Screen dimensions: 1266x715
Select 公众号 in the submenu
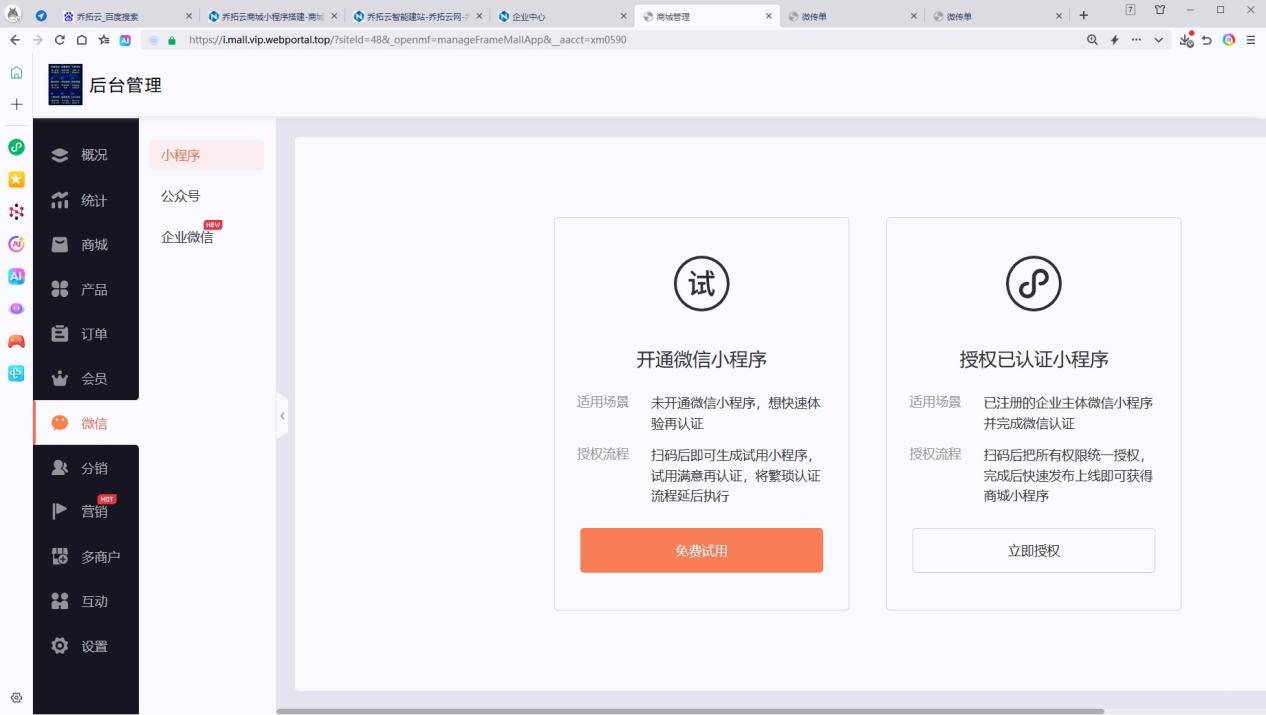coord(181,196)
